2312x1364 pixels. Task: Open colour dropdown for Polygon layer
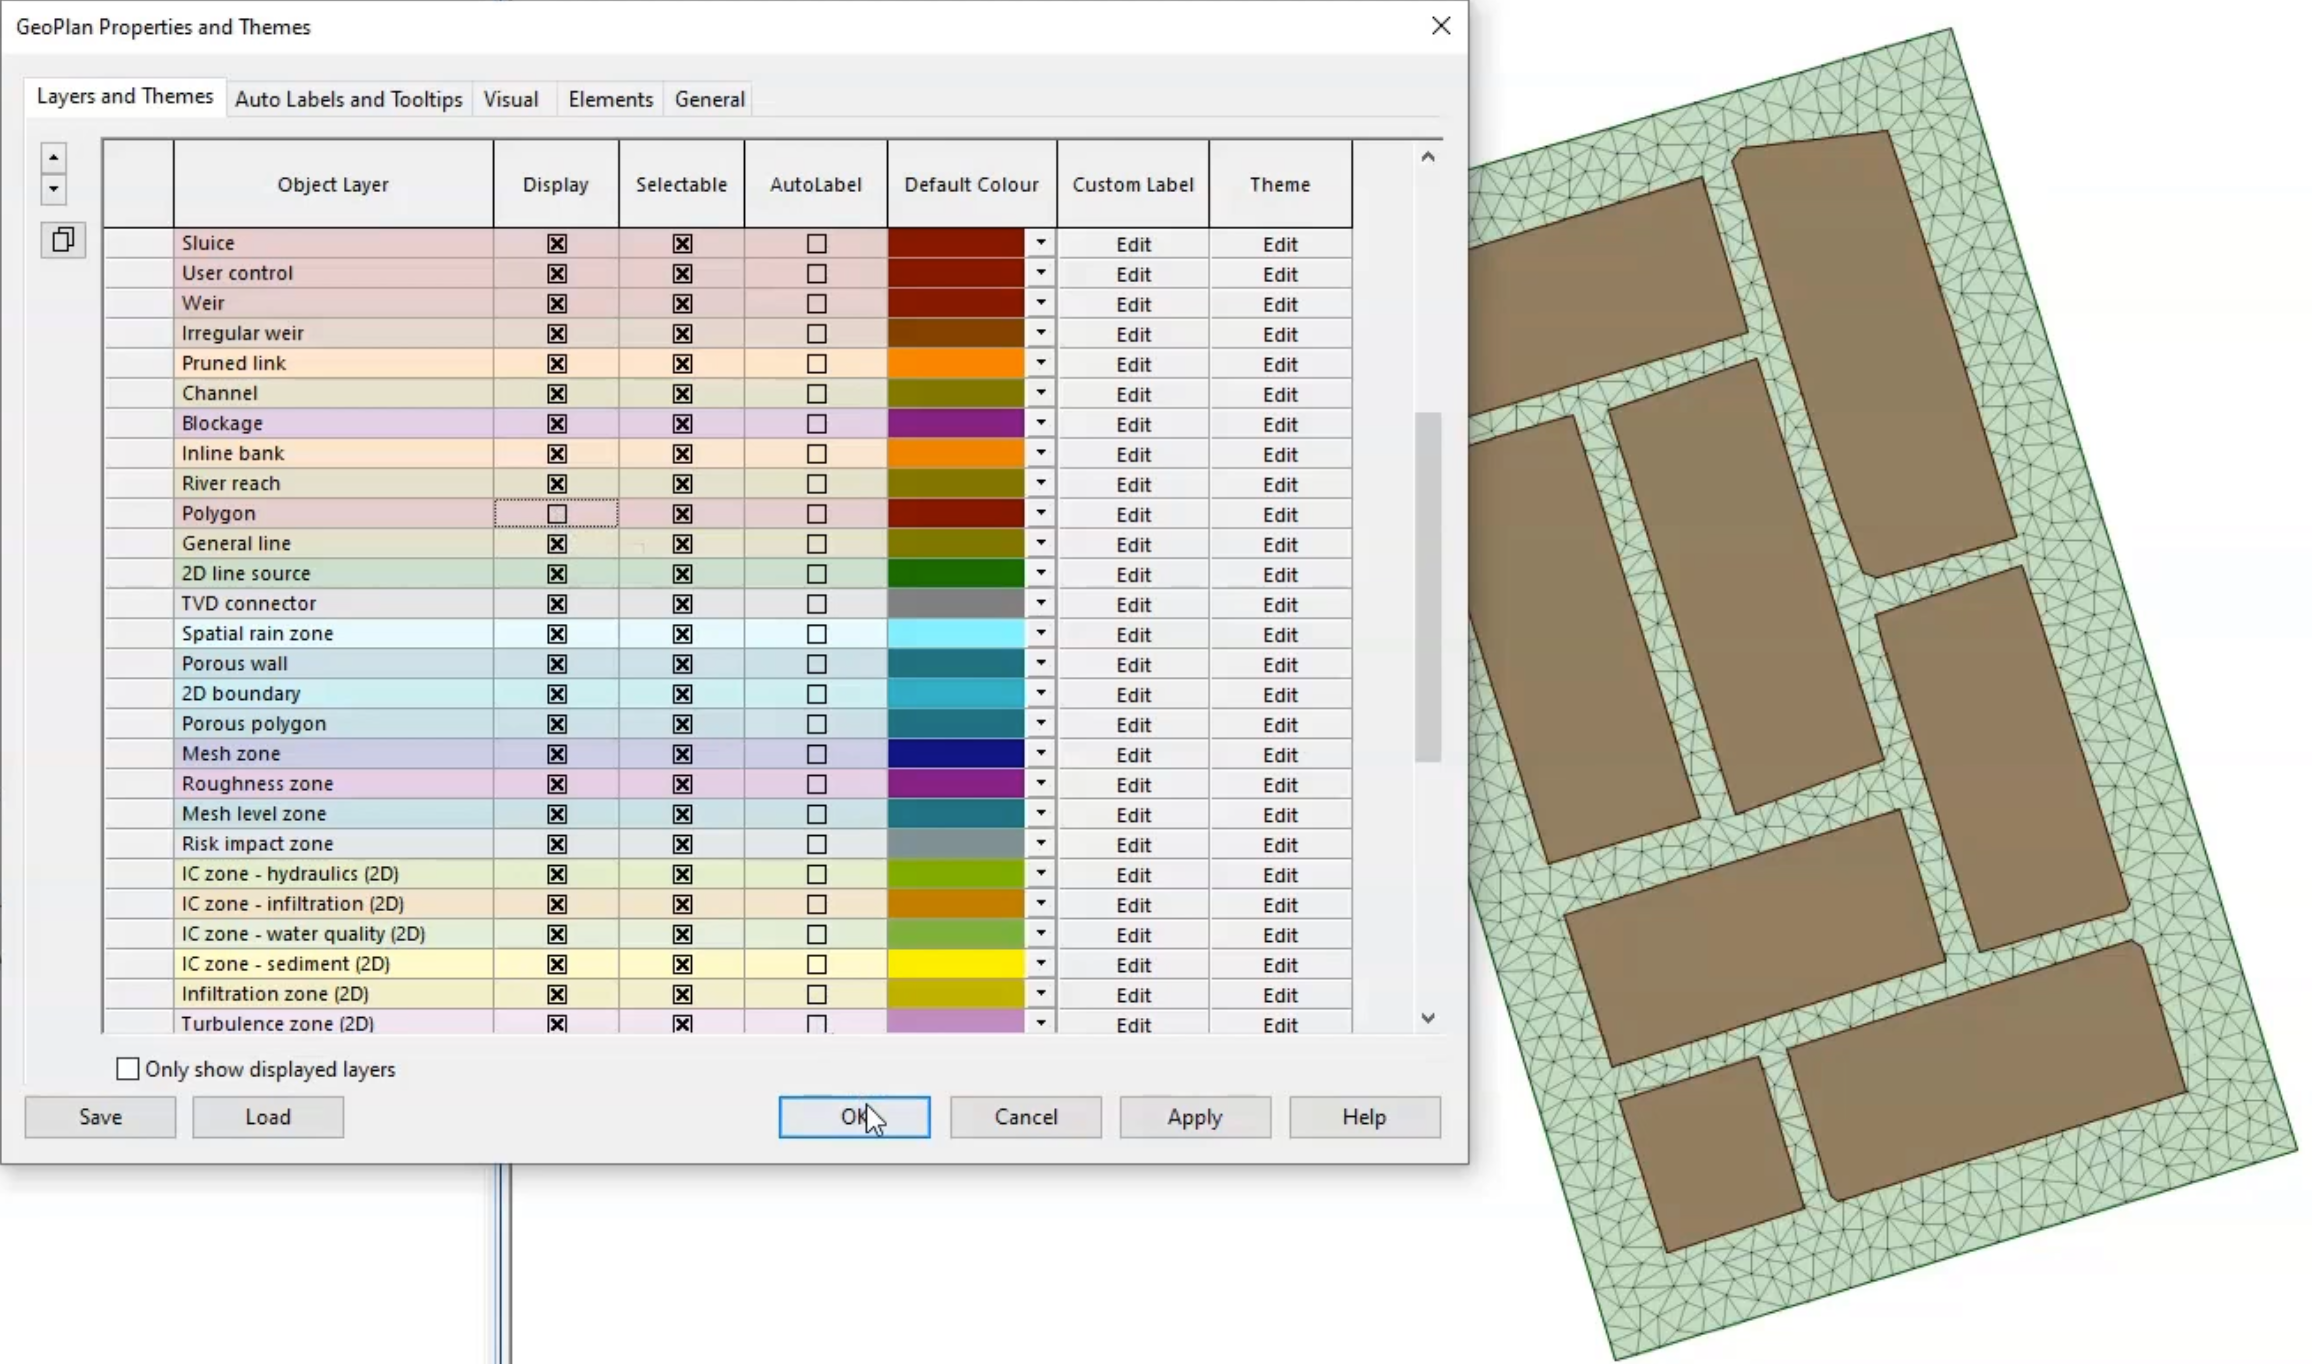(1040, 513)
